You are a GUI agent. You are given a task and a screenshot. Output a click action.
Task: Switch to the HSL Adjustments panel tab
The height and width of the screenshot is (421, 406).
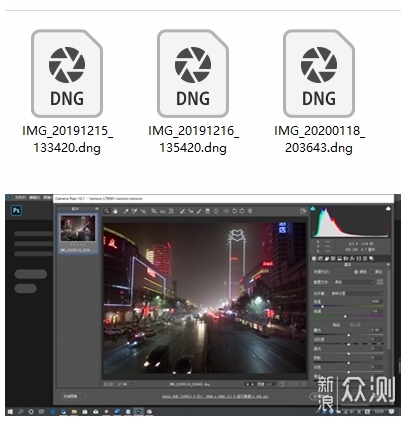(333, 258)
